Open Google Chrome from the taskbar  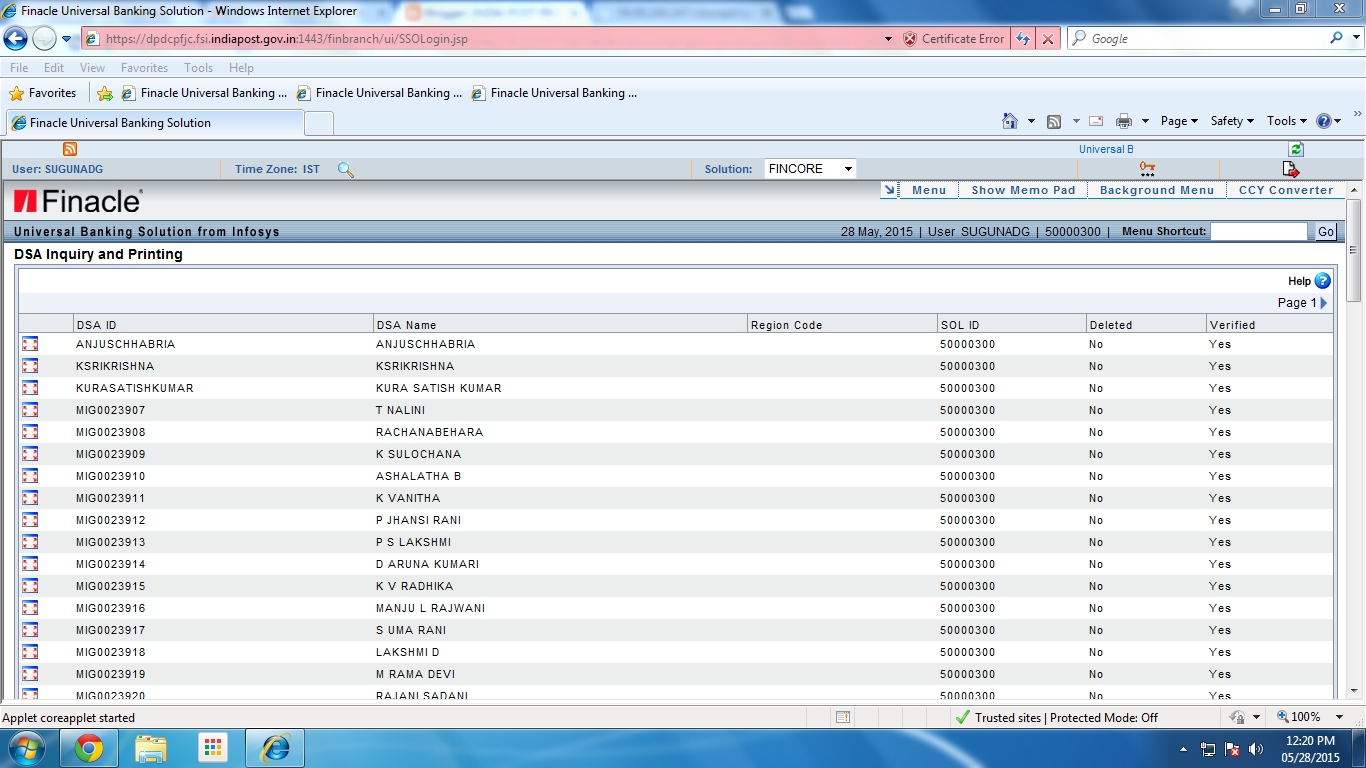[89, 747]
